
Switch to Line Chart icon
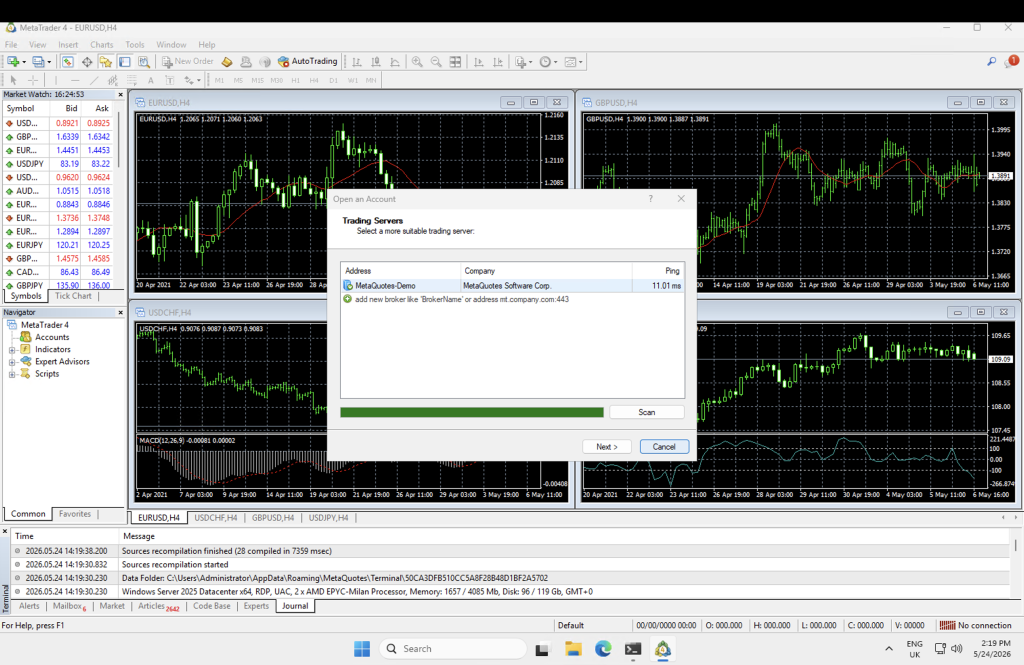tap(394, 61)
